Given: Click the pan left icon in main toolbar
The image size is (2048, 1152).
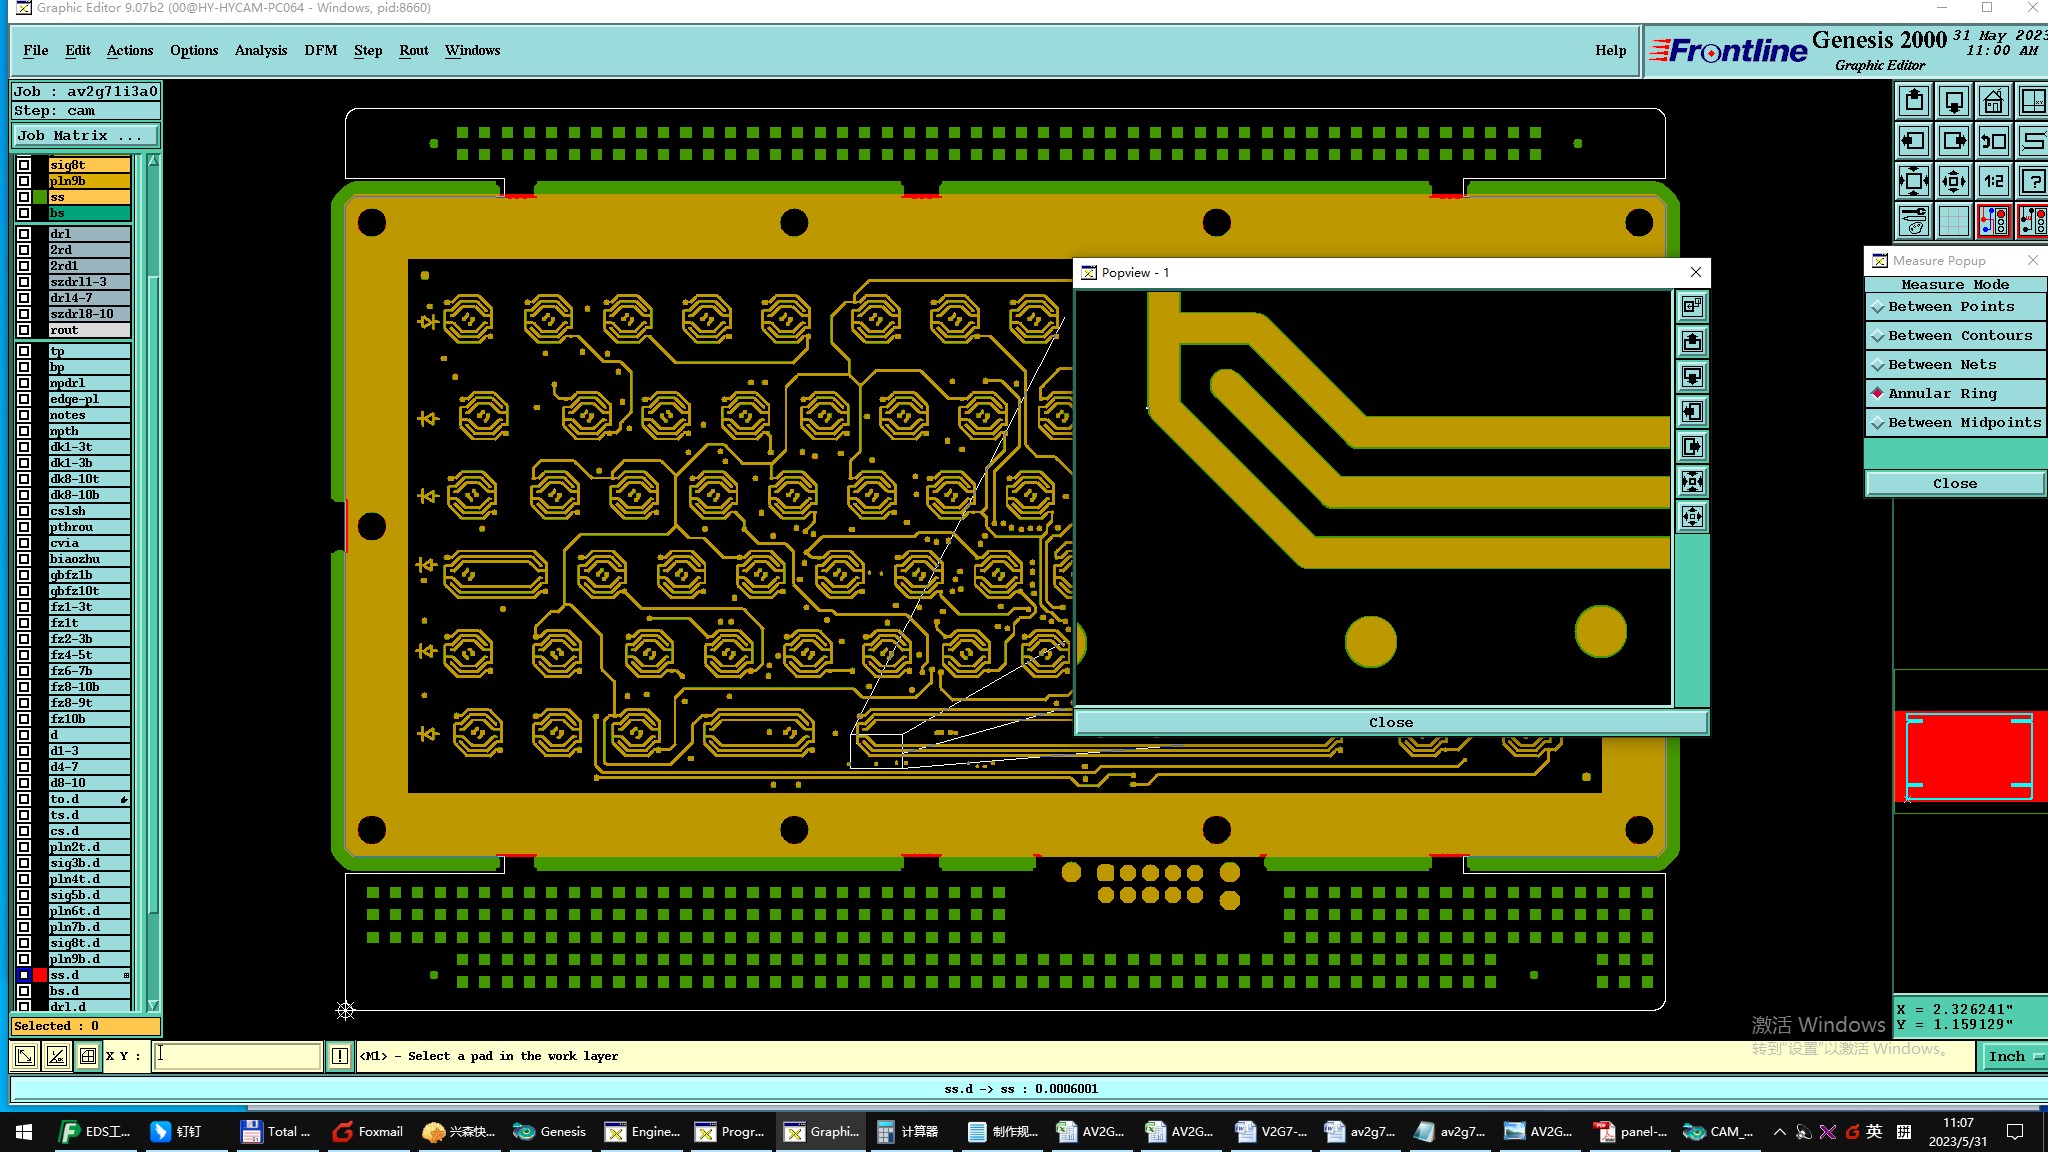Looking at the screenshot, I should (x=1914, y=141).
